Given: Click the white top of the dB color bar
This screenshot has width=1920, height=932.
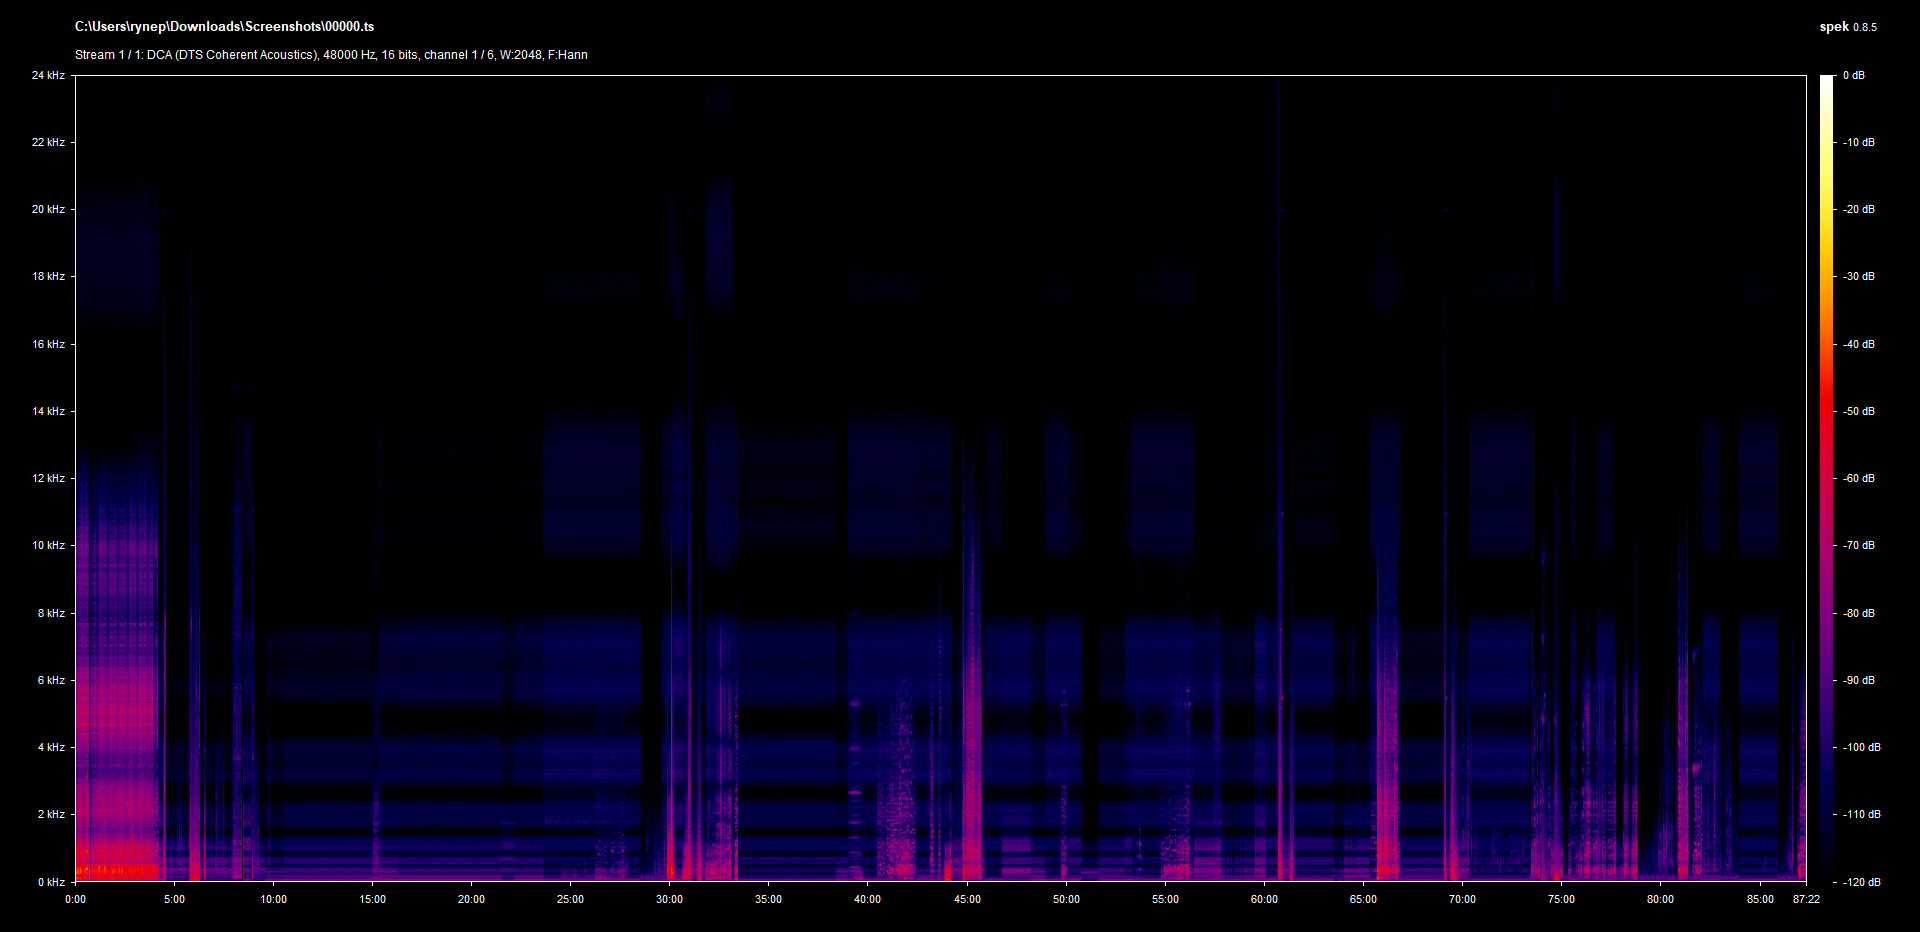Looking at the screenshot, I should [1827, 82].
